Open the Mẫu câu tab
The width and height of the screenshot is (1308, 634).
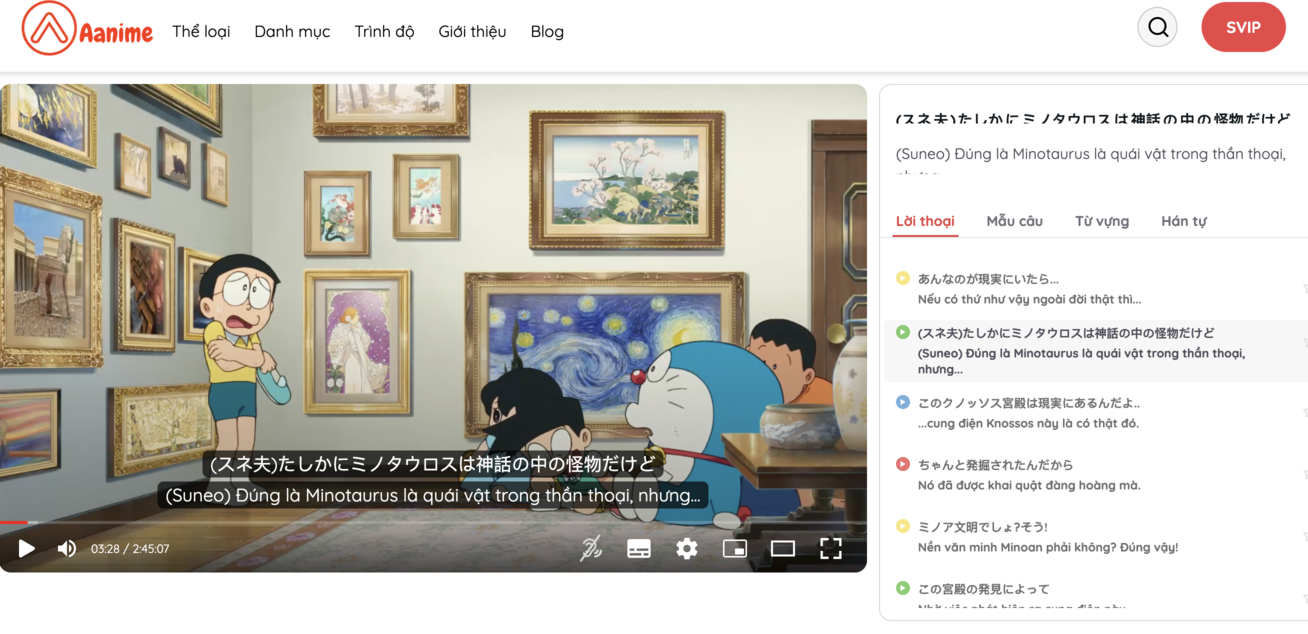pyautogui.click(x=1015, y=221)
